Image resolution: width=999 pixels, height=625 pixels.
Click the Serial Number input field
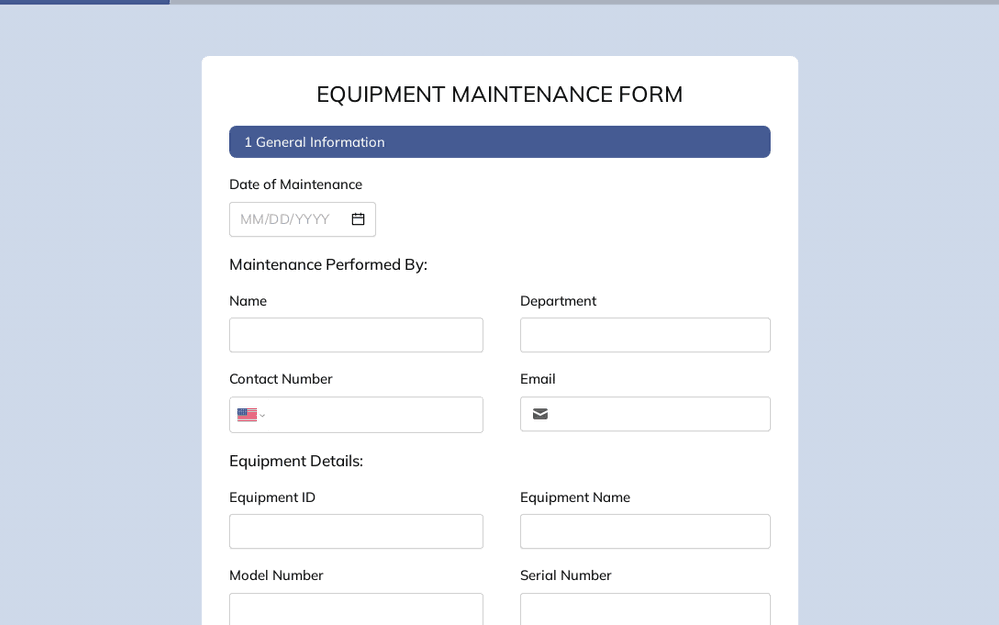pos(645,609)
